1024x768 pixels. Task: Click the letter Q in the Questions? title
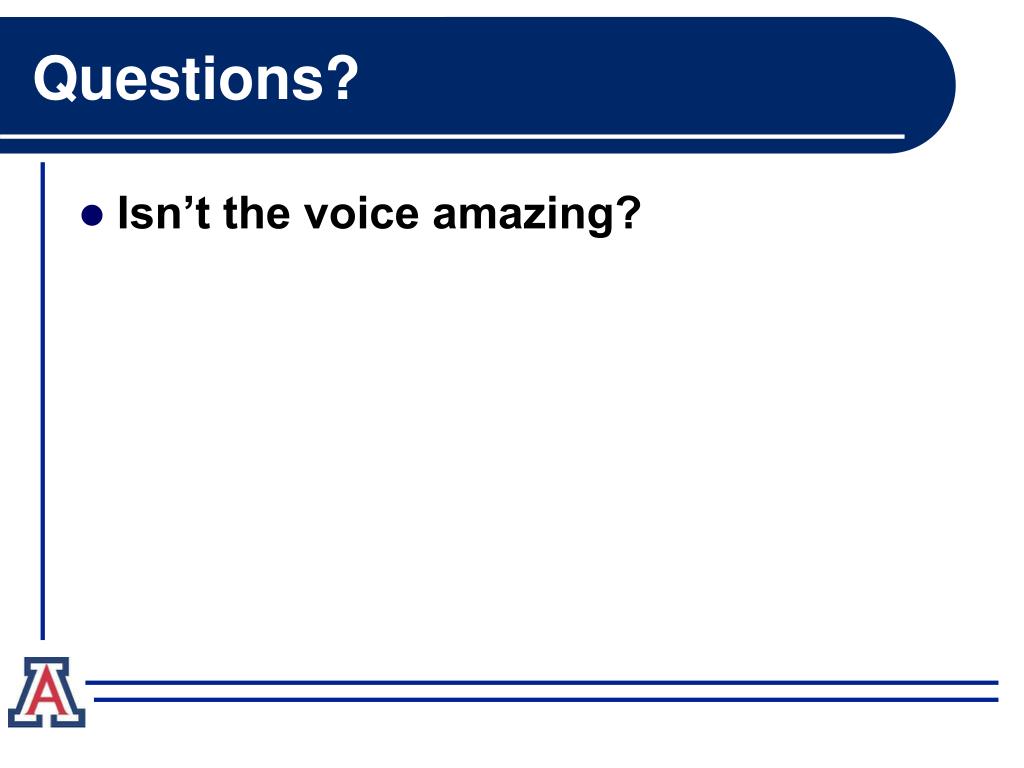point(56,79)
